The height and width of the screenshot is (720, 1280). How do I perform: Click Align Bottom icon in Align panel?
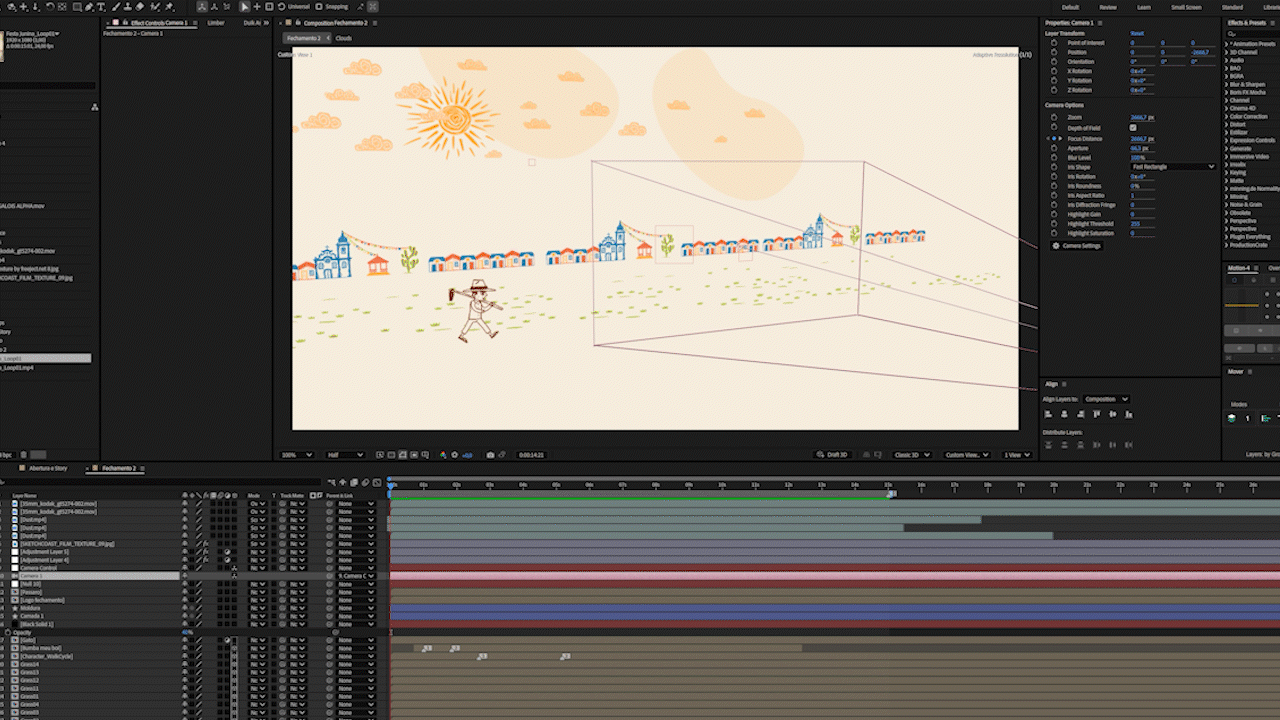[x=1129, y=414]
